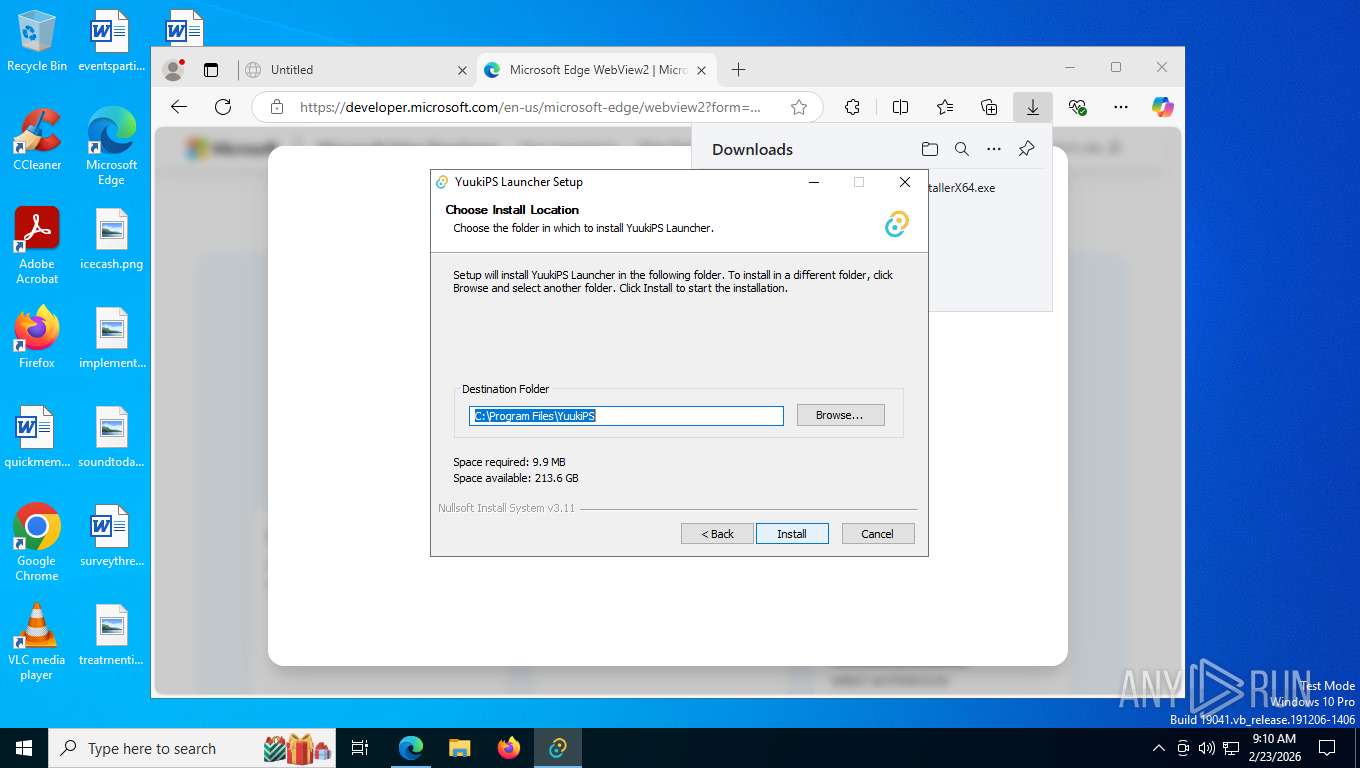Open the notification center icon
This screenshot has width=1360, height=768.
(1327, 748)
